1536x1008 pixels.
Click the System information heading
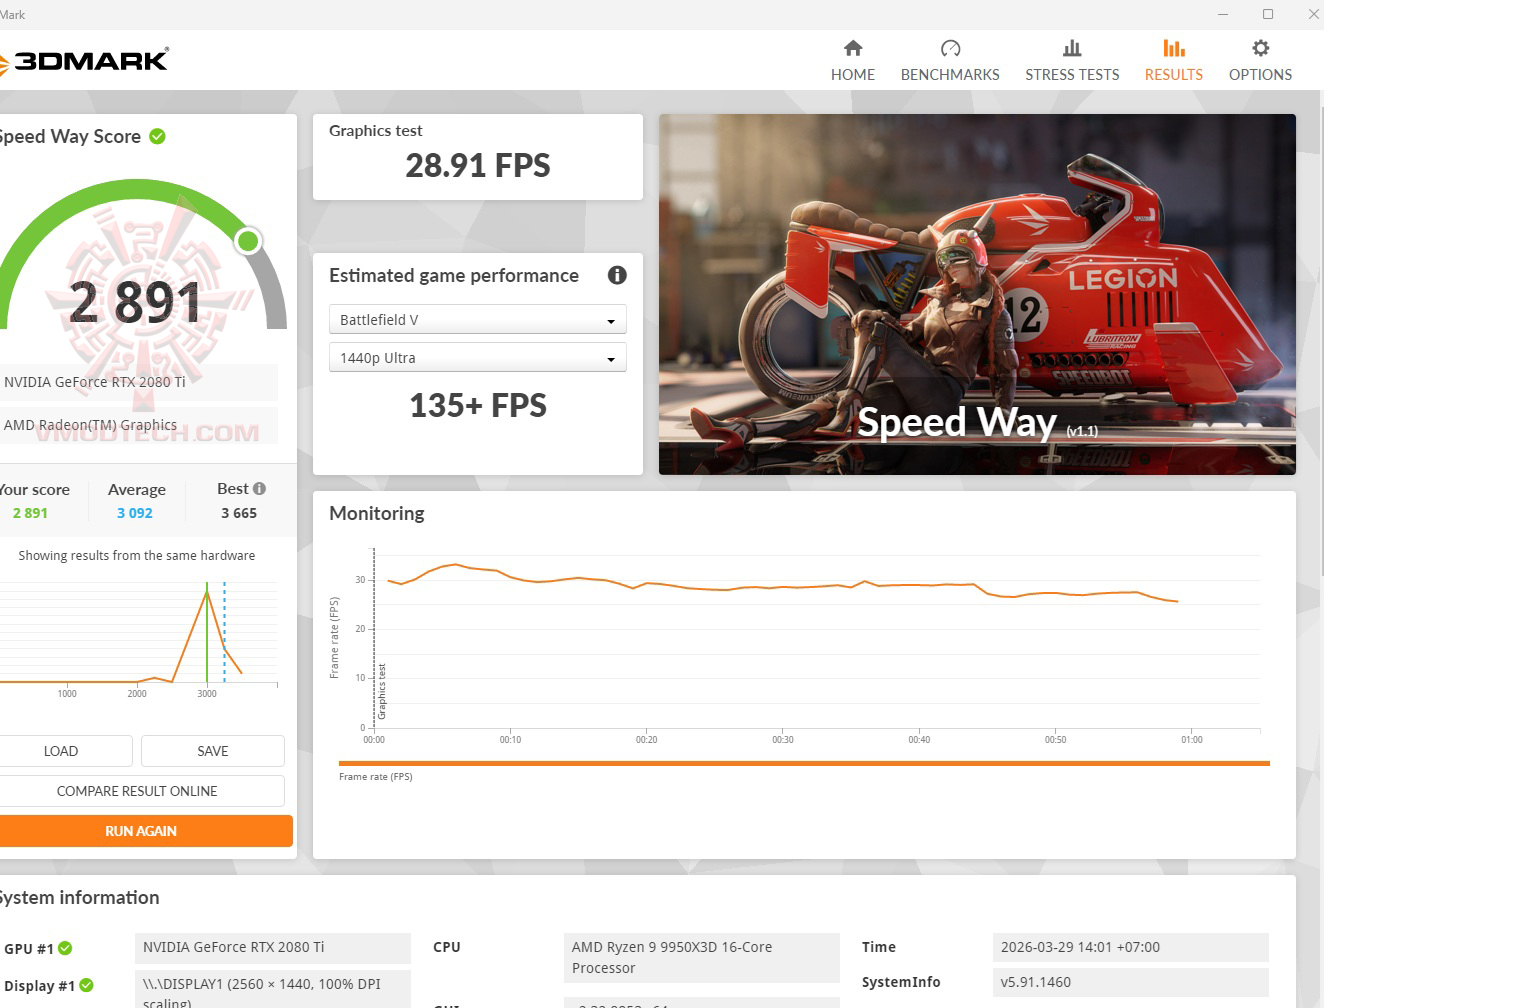[x=79, y=898]
